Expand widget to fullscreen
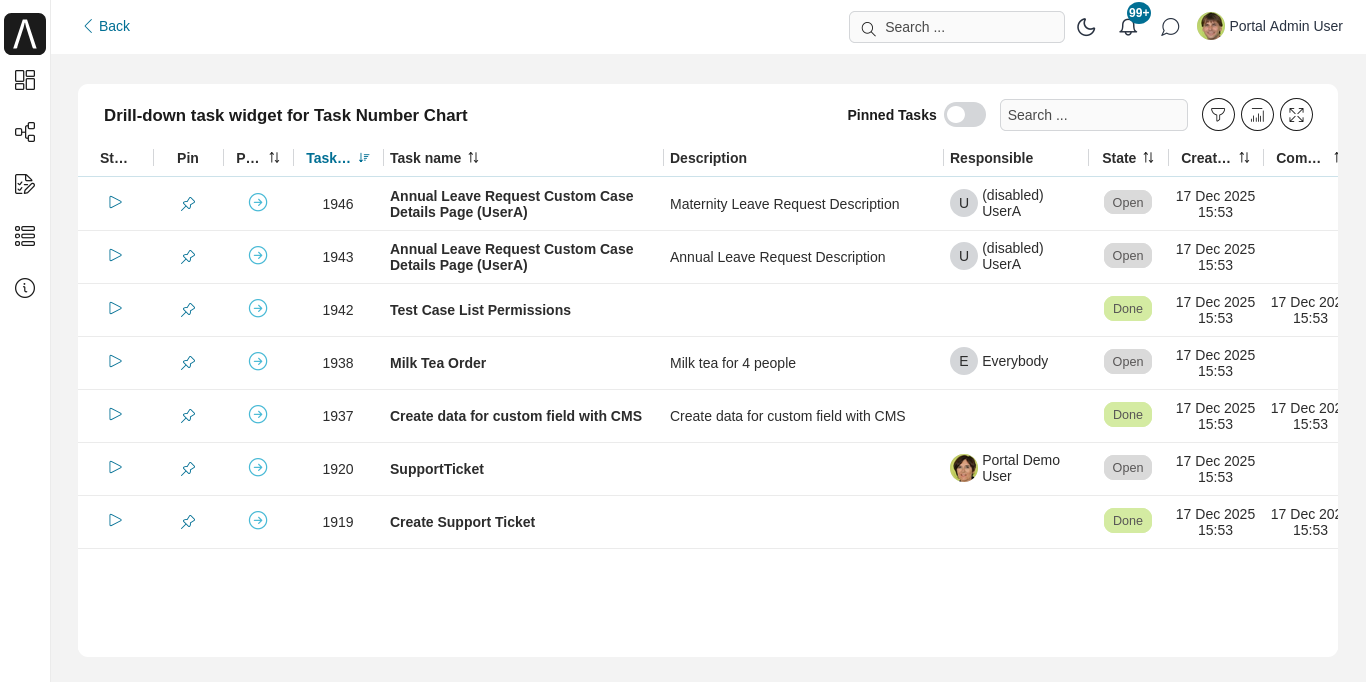Screen dimensions: 1366x682 (x=1296, y=115)
